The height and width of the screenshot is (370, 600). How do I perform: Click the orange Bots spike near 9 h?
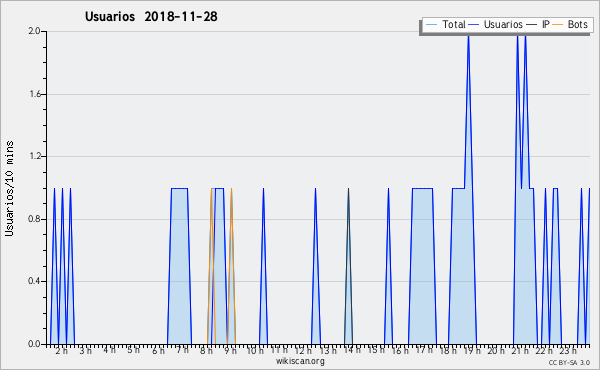point(231,266)
